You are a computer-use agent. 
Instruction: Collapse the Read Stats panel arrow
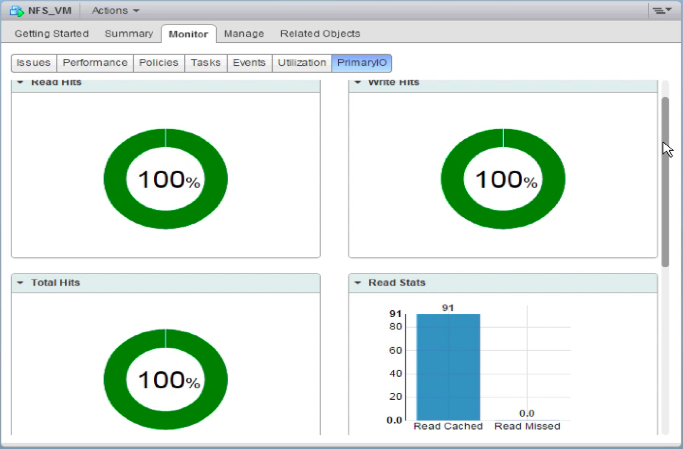point(357,283)
